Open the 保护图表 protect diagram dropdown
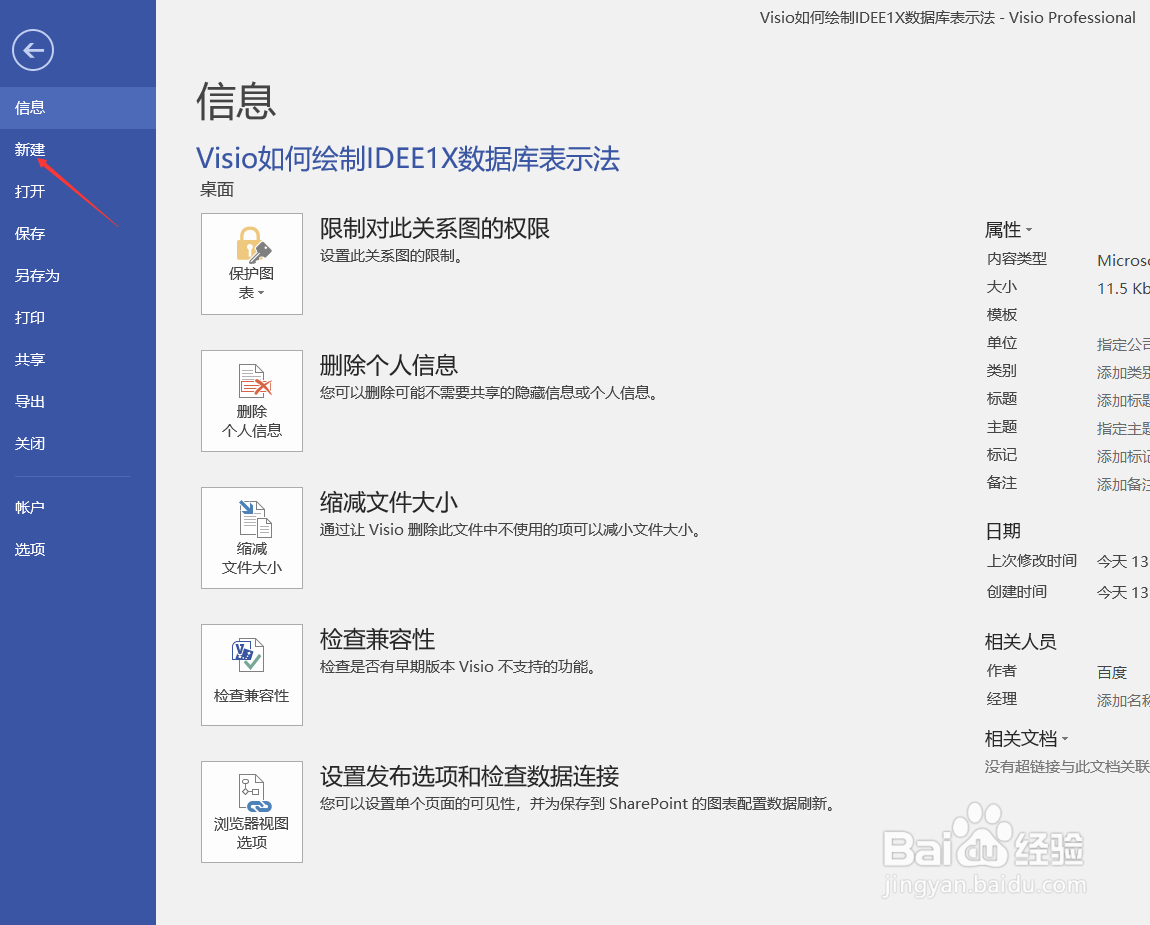1150x925 pixels. 252,264
